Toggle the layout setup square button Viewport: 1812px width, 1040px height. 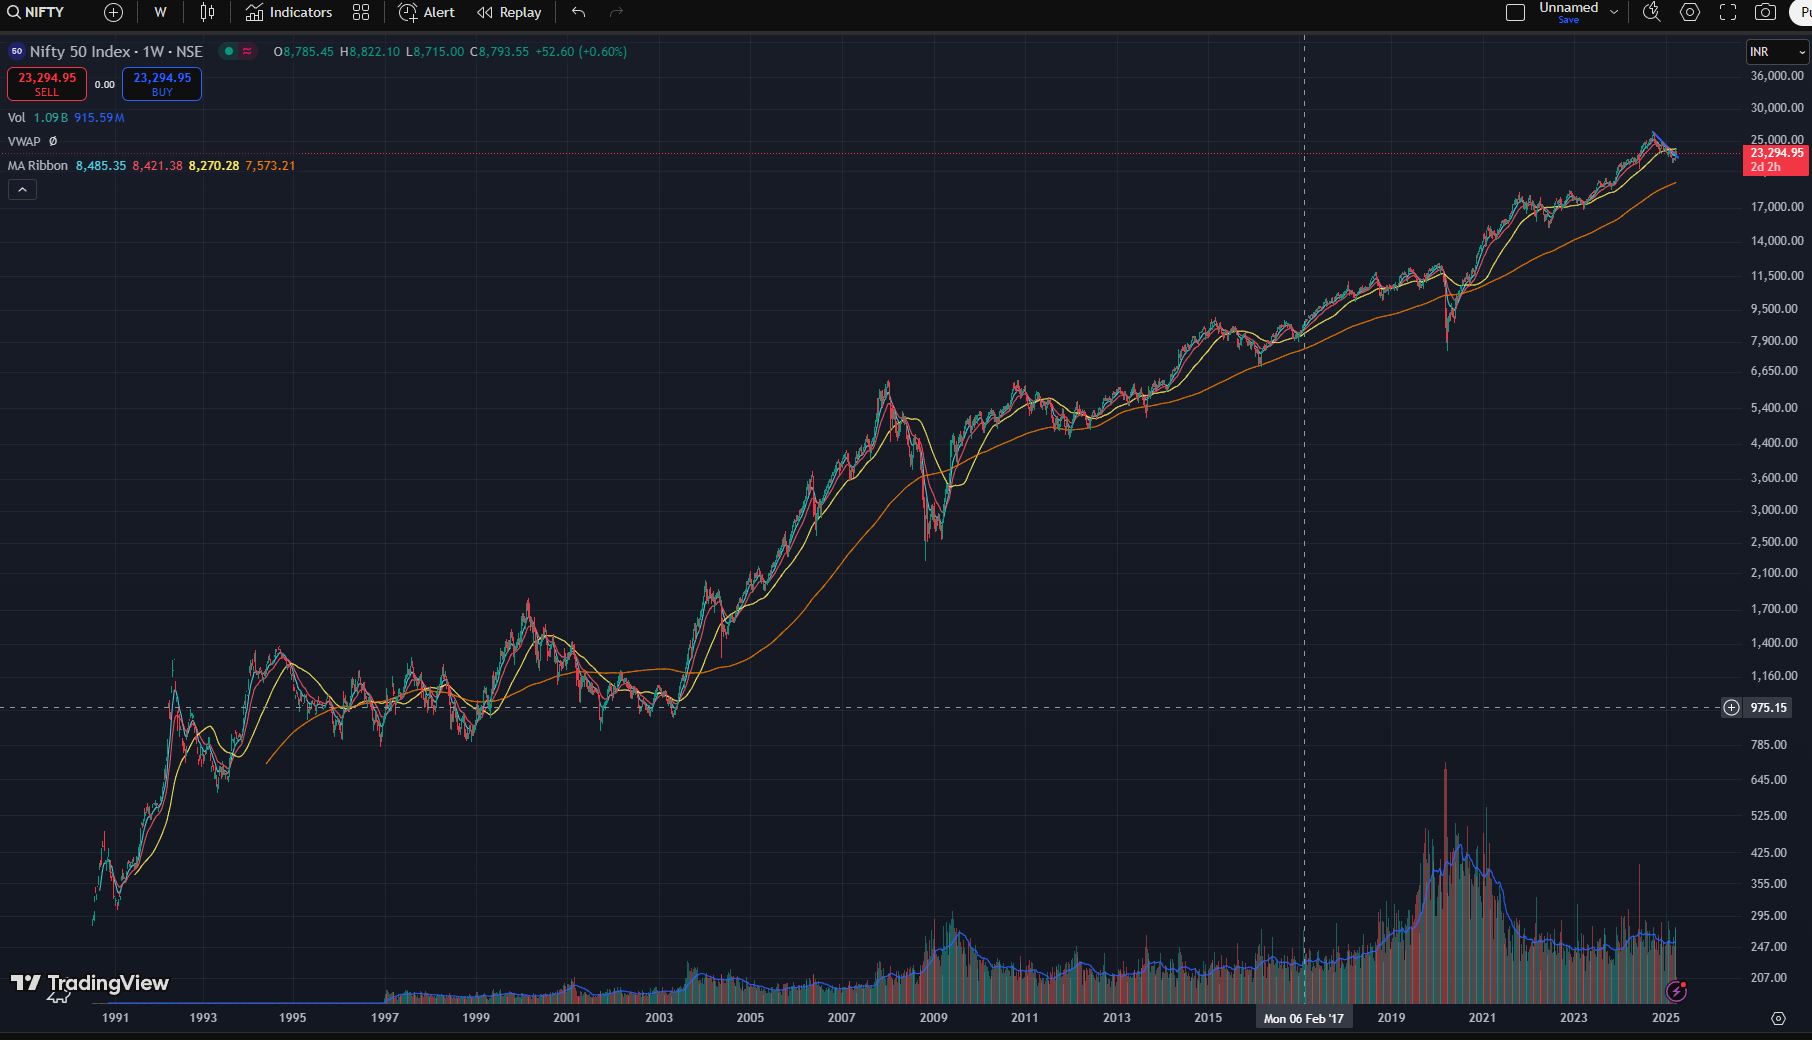pyautogui.click(x=1515, y=12)
